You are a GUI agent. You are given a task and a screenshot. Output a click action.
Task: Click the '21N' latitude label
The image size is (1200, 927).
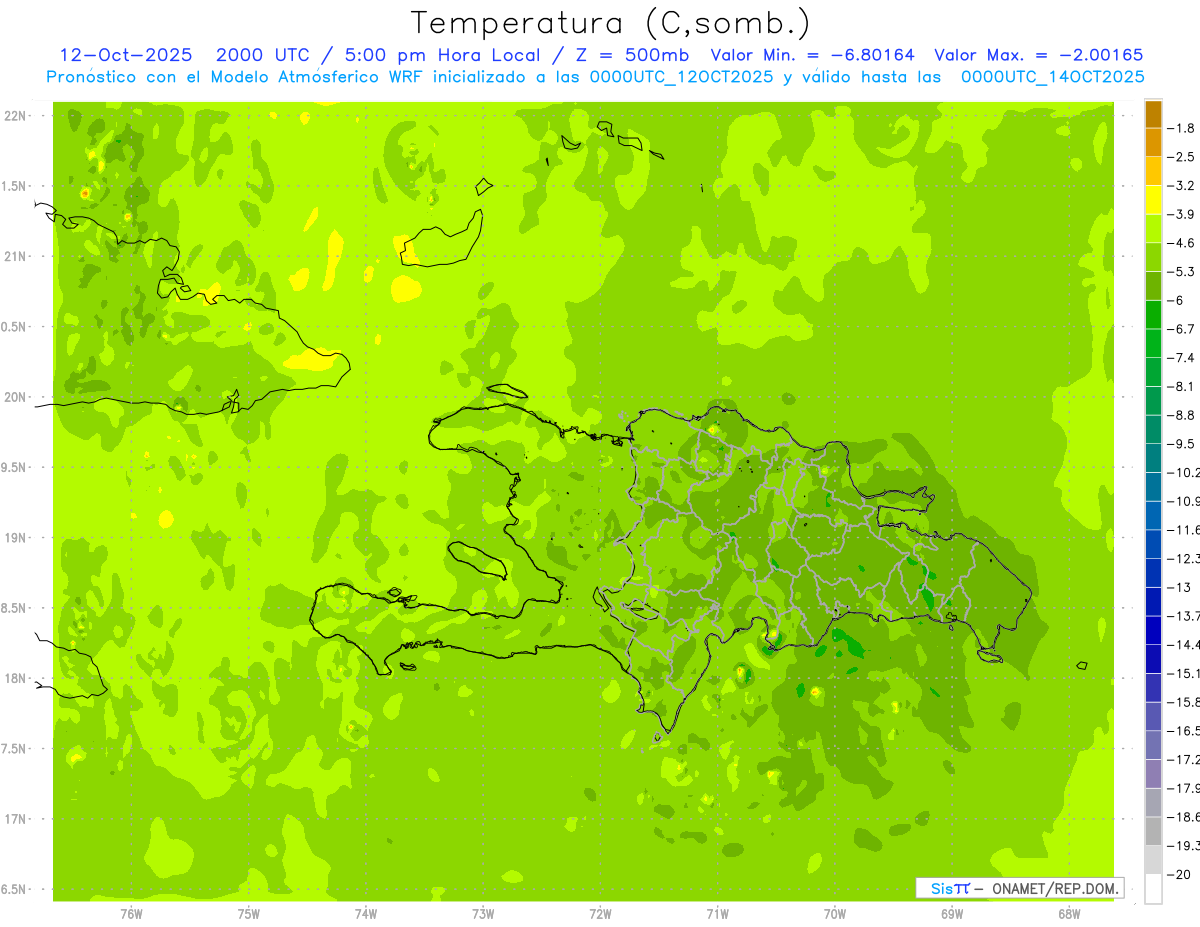click(x=14, y=256)
